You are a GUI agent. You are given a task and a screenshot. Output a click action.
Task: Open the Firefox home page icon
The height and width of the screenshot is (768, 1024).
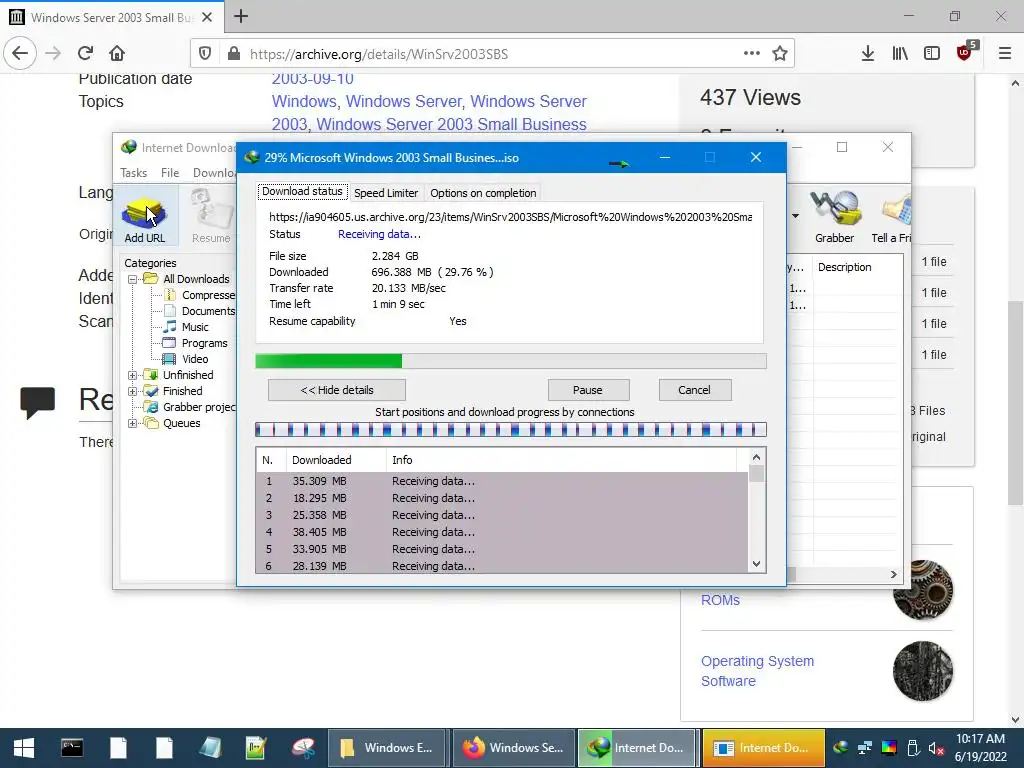(117, 53)
